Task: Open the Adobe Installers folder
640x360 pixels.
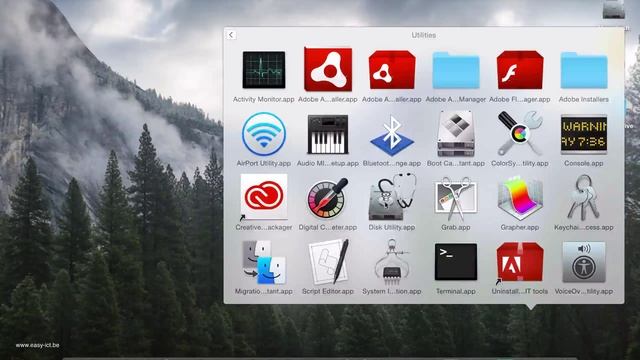Action: [x=584, y=70]
